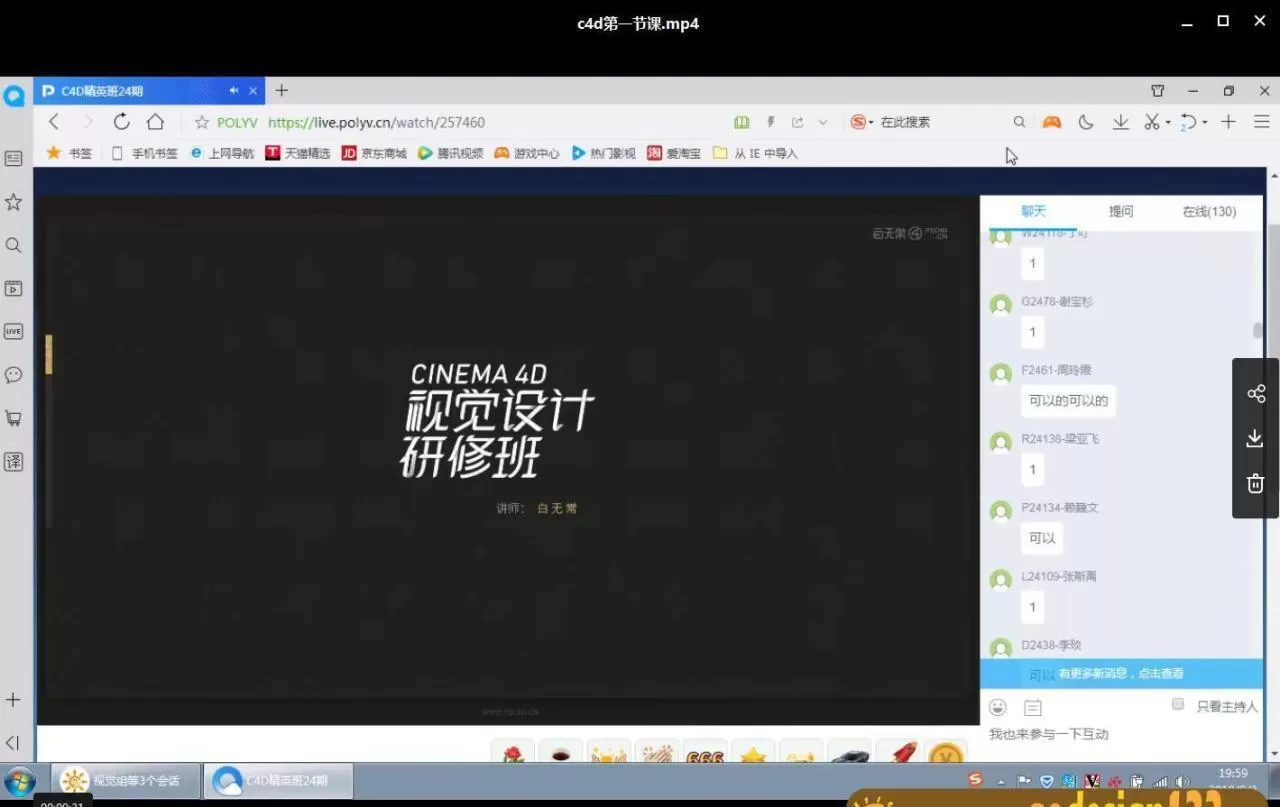Open the browser download manager
Image resolution: width=1280 pixels, height=807 pixels.
[x=1119, y=121]
